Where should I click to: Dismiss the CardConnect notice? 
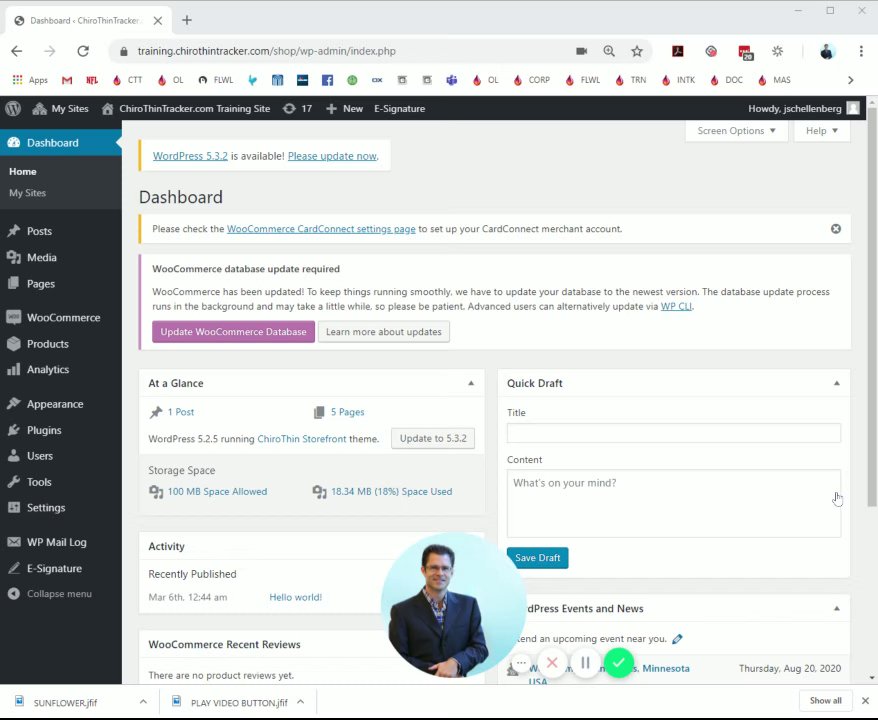point(835,228)
